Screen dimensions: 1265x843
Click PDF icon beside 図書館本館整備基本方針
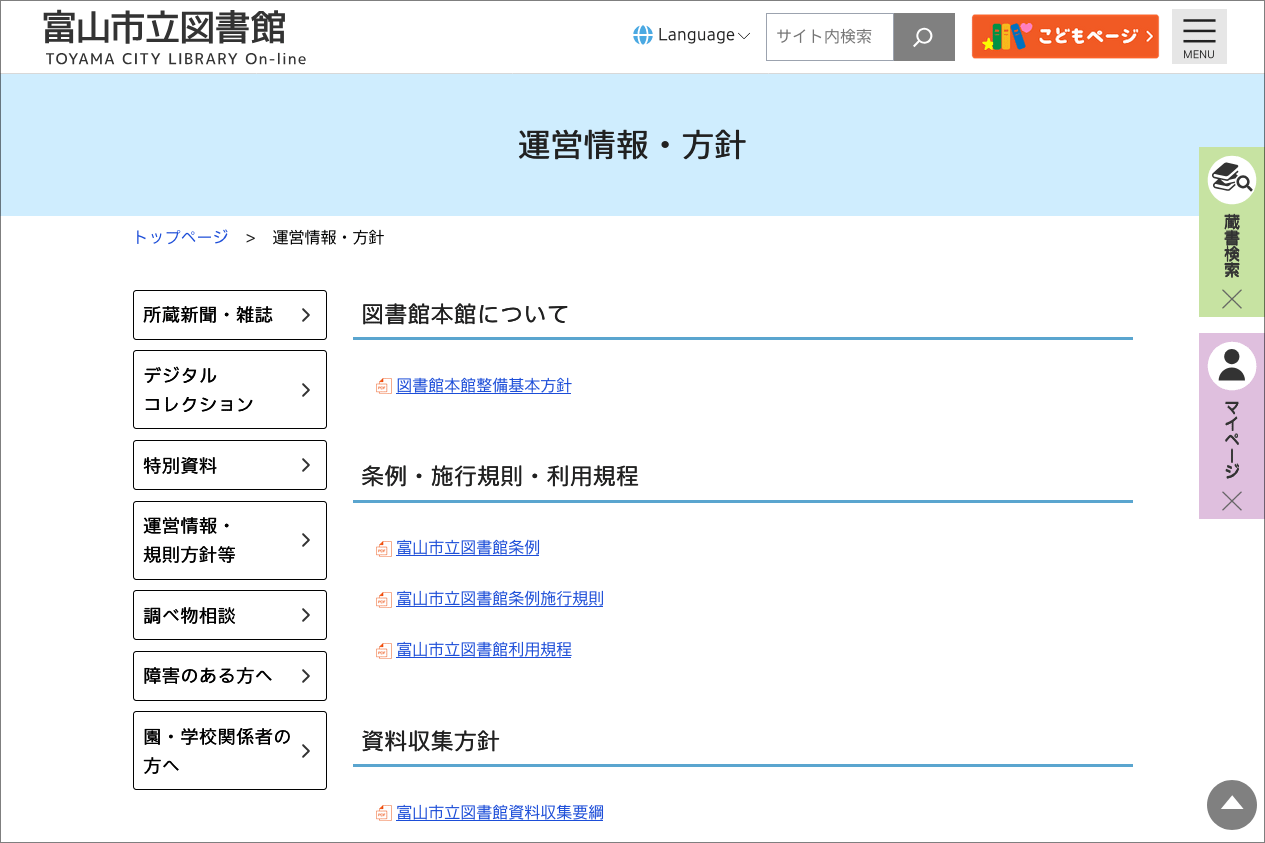pos(383,386)
